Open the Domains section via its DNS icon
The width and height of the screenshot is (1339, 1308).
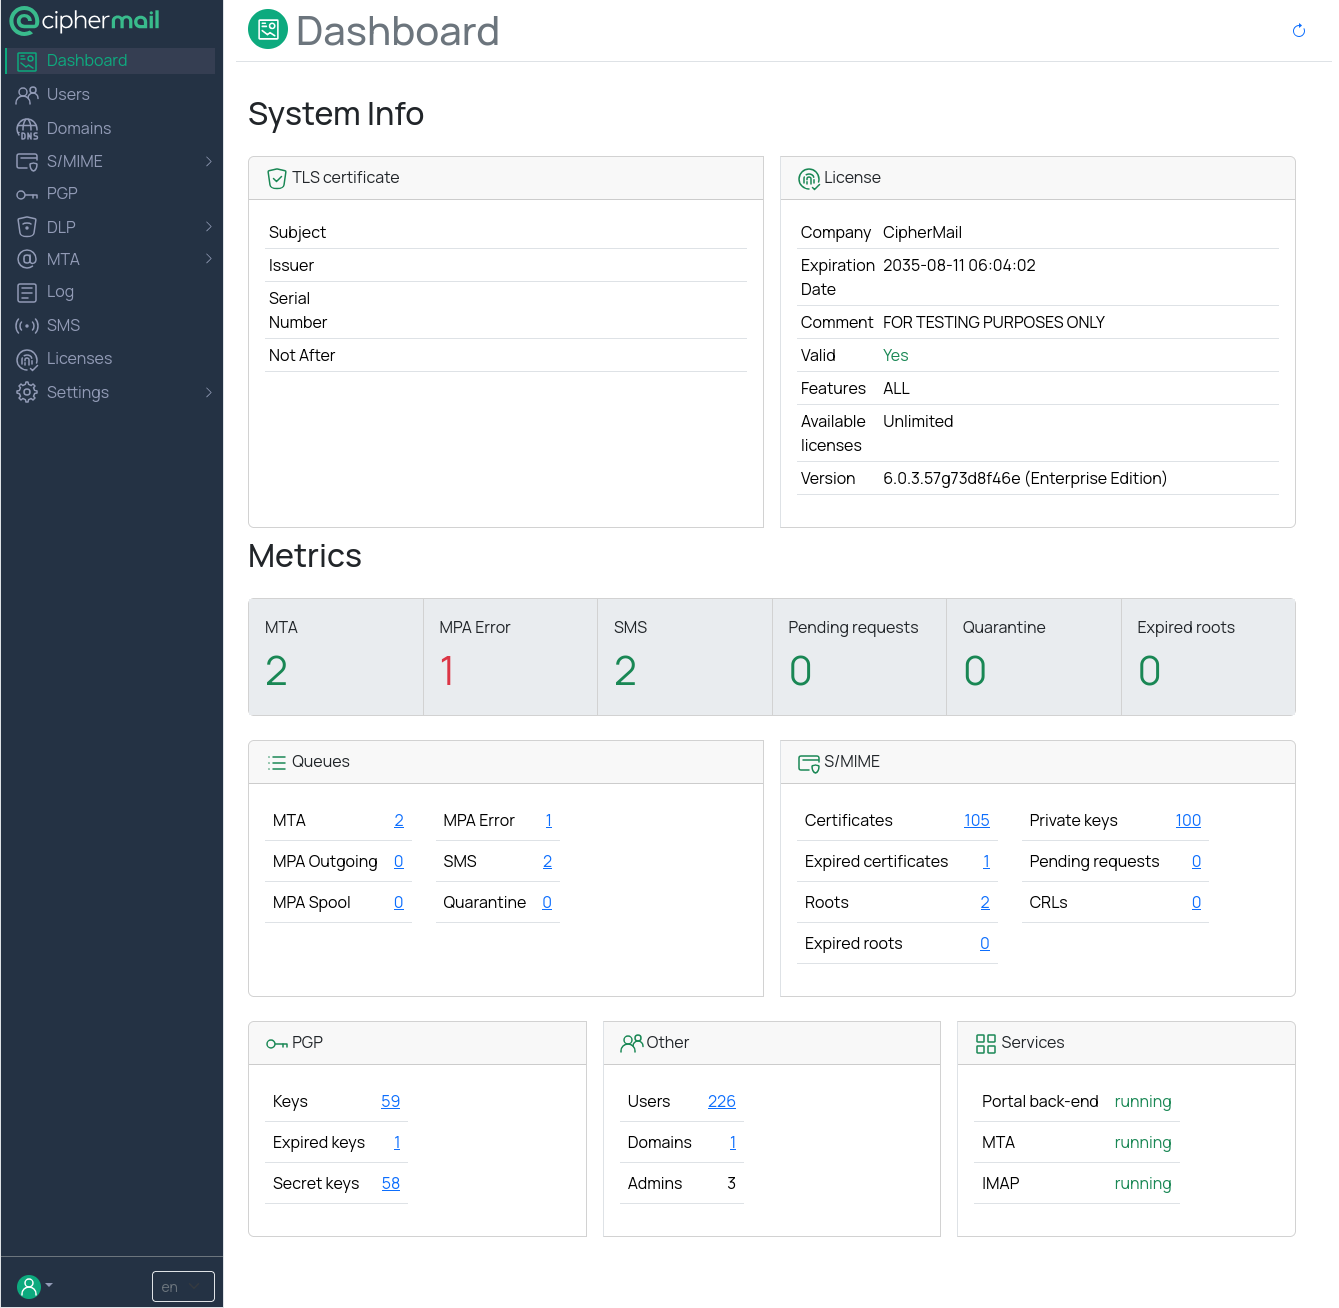click(27, 128)
